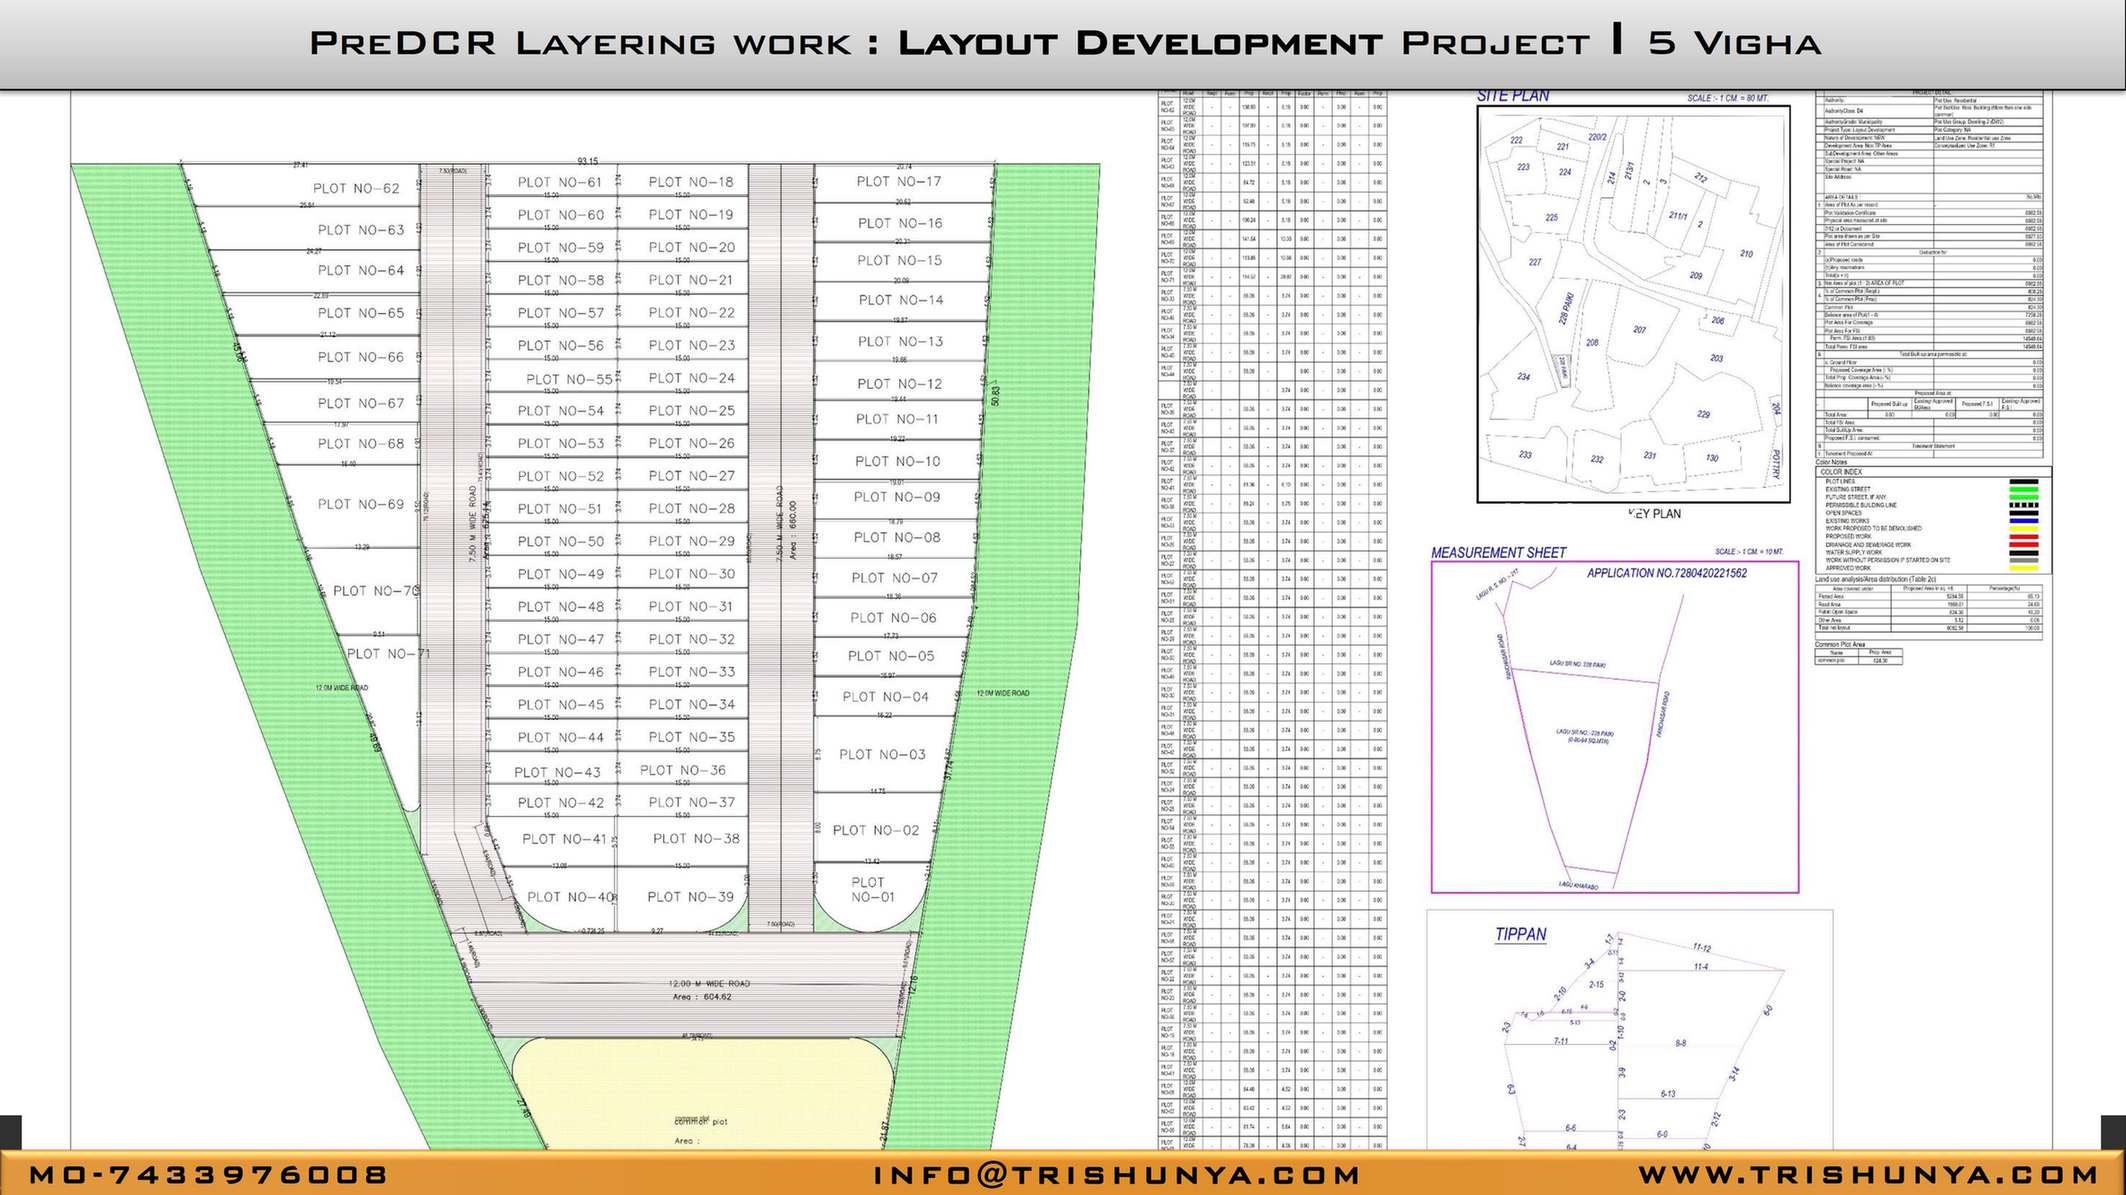Click the SITE PLAN heading
2126x1195 pixels.
1513,96
